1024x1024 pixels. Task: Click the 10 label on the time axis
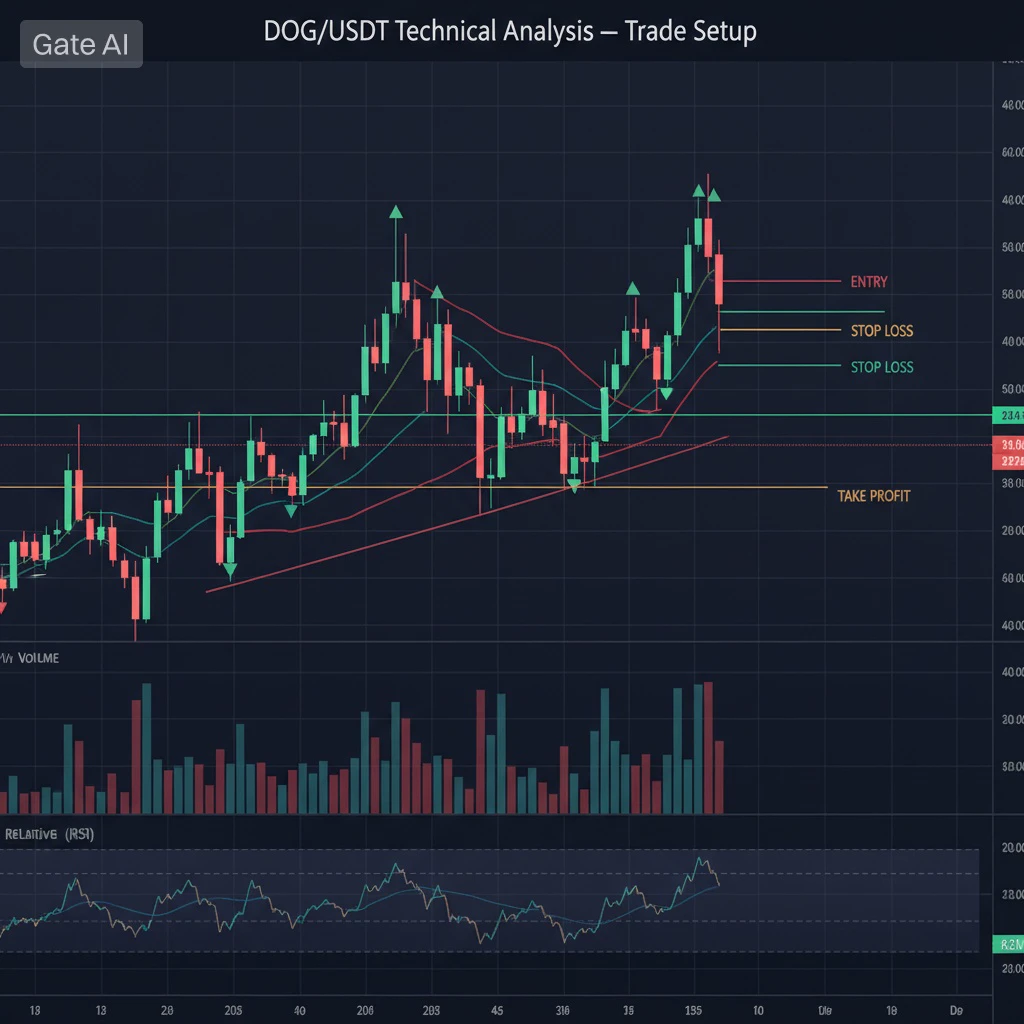point(758,1010)
